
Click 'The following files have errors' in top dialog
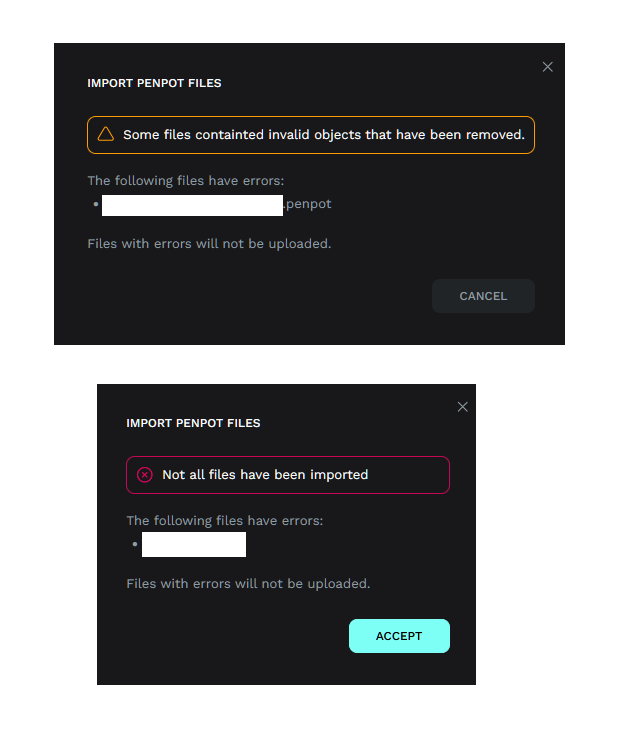tap(186, 181)
